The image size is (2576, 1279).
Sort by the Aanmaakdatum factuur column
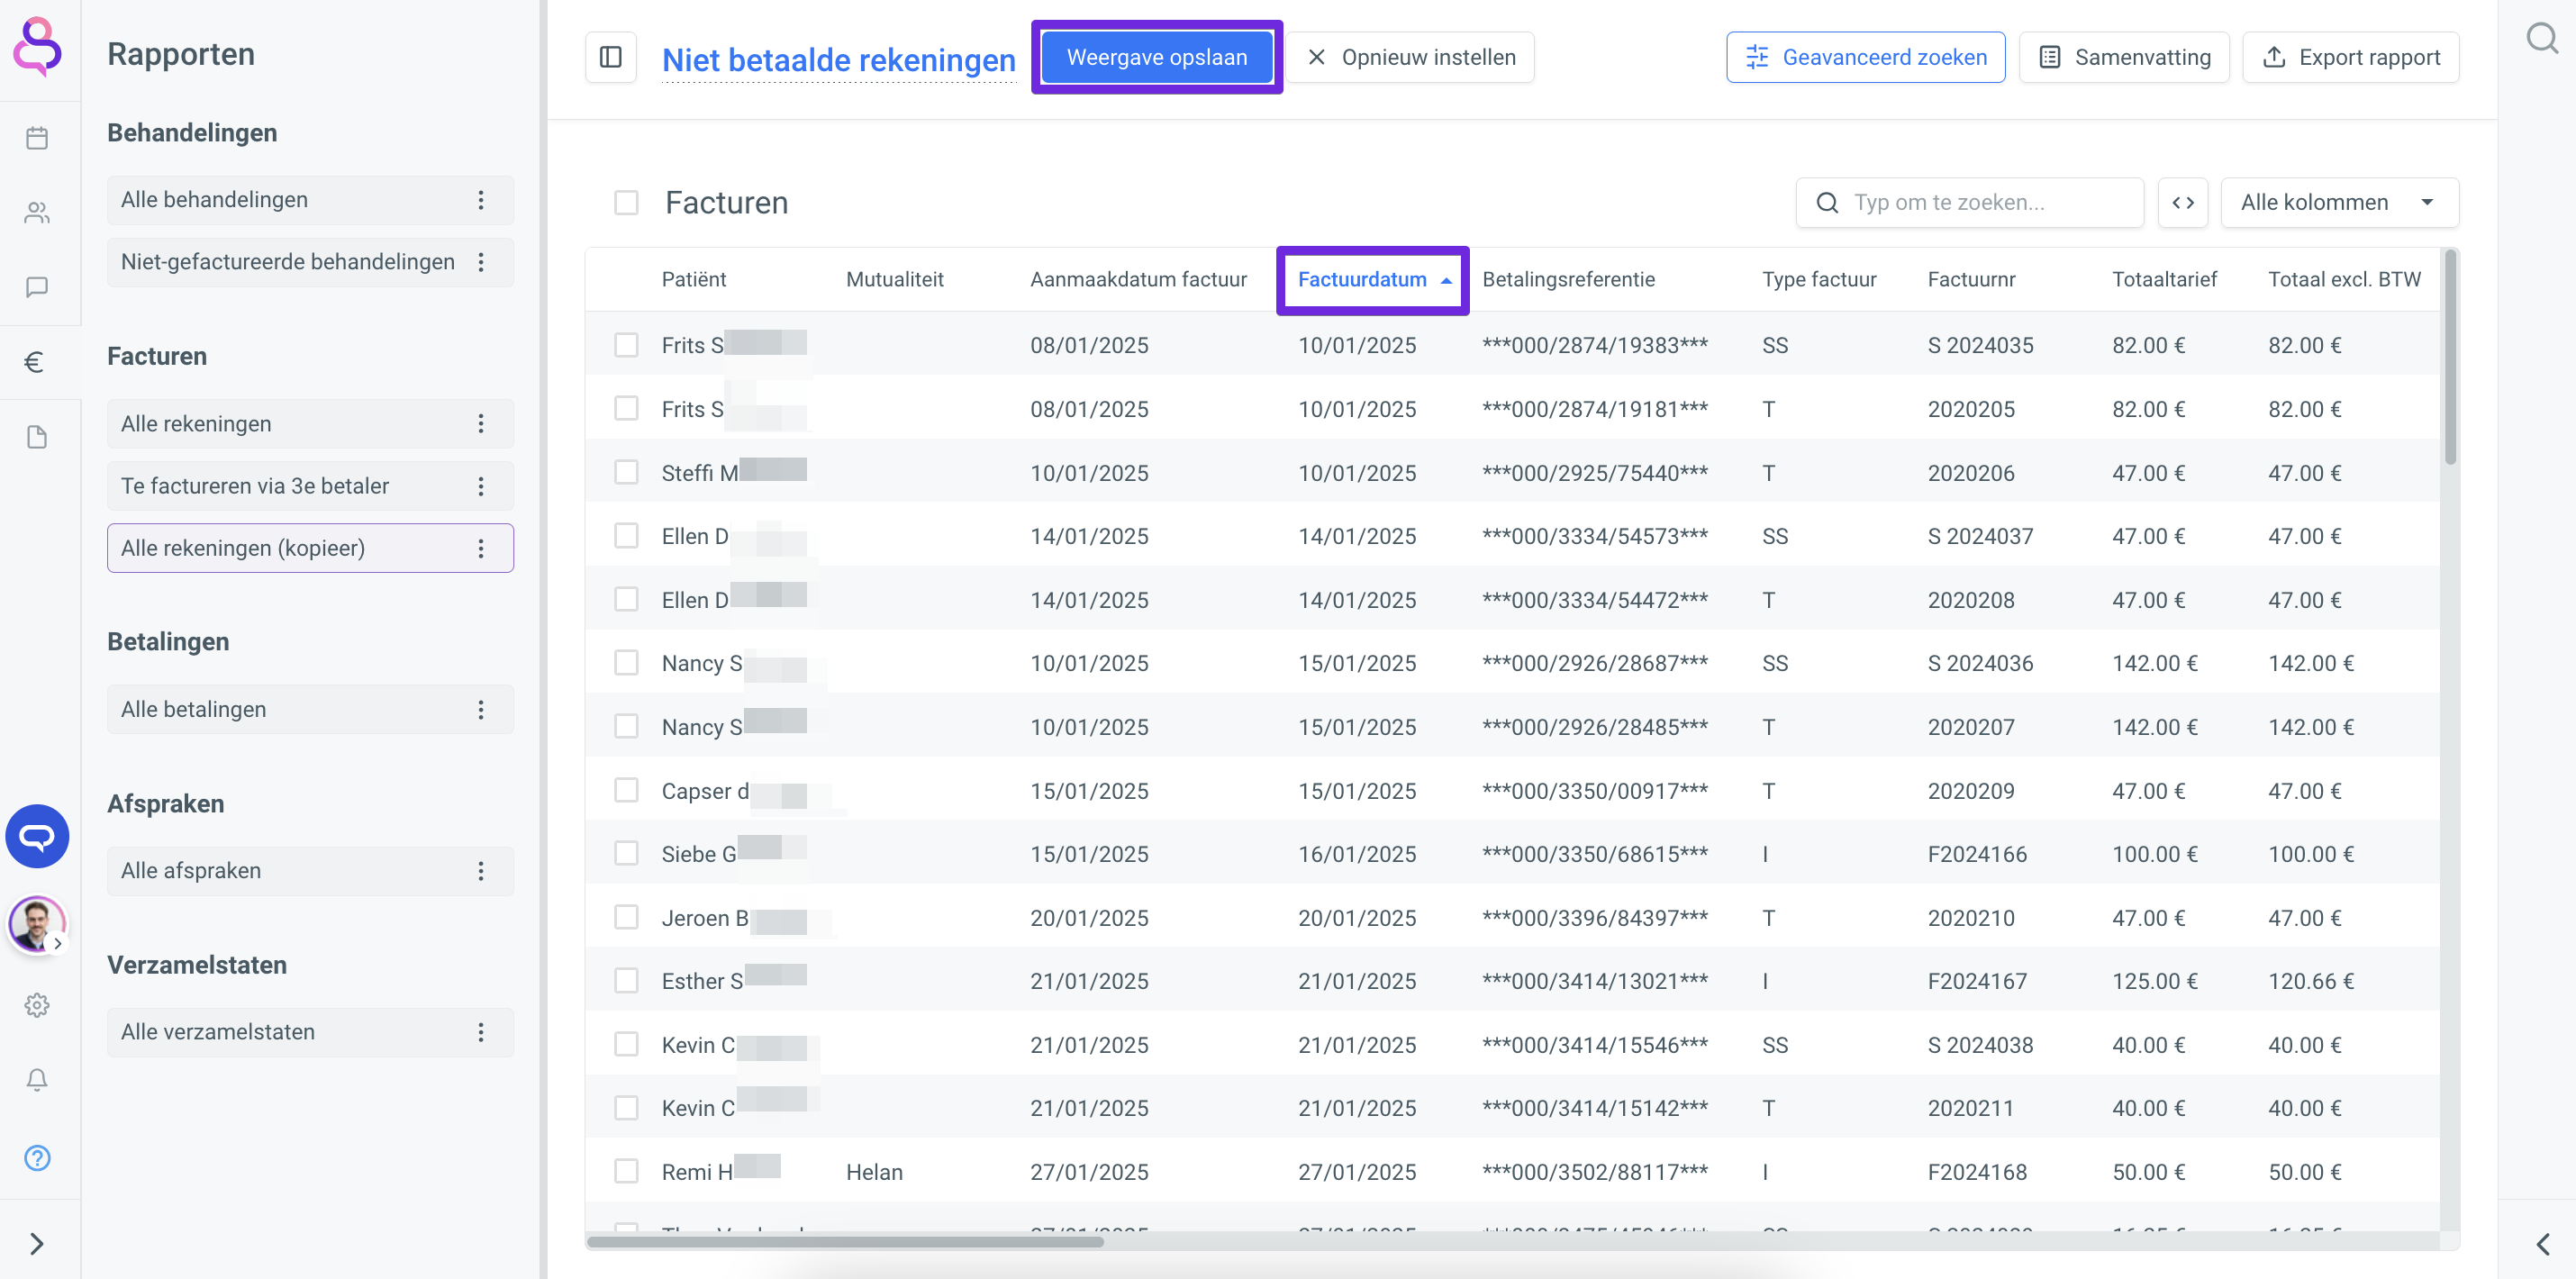[x=1138, y=279]
